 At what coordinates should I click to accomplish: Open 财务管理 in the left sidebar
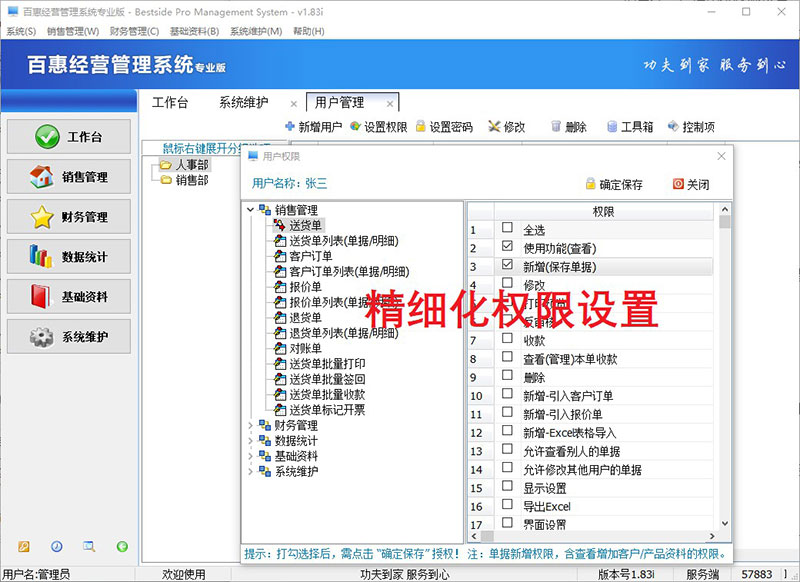[x=69, y=217]
